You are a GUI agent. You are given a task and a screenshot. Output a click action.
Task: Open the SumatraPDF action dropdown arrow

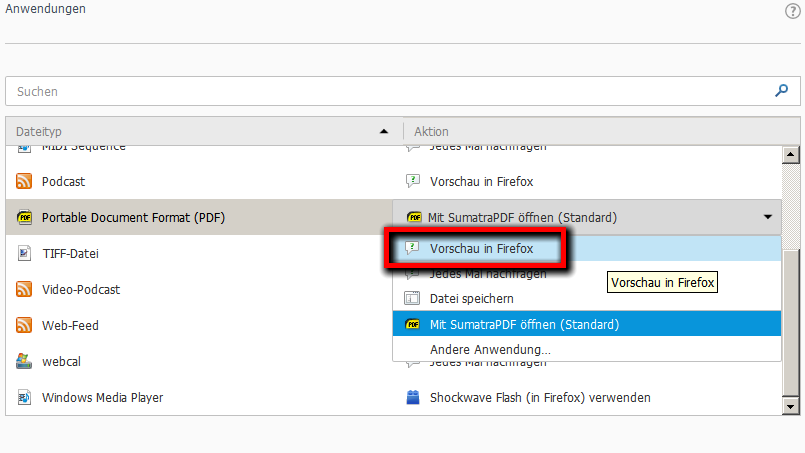click(x=768, y=217)
